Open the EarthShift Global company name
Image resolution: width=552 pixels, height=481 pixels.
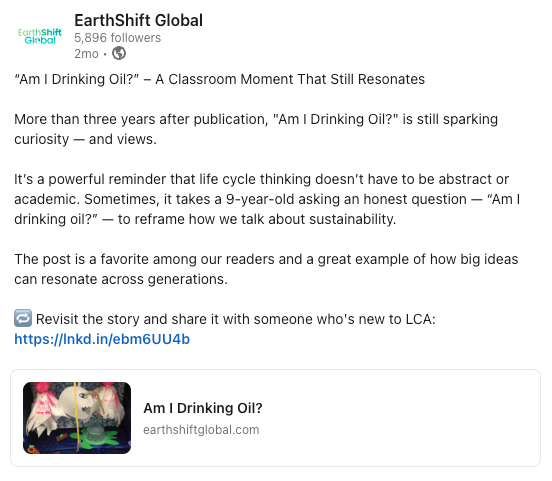coord(138,20)
